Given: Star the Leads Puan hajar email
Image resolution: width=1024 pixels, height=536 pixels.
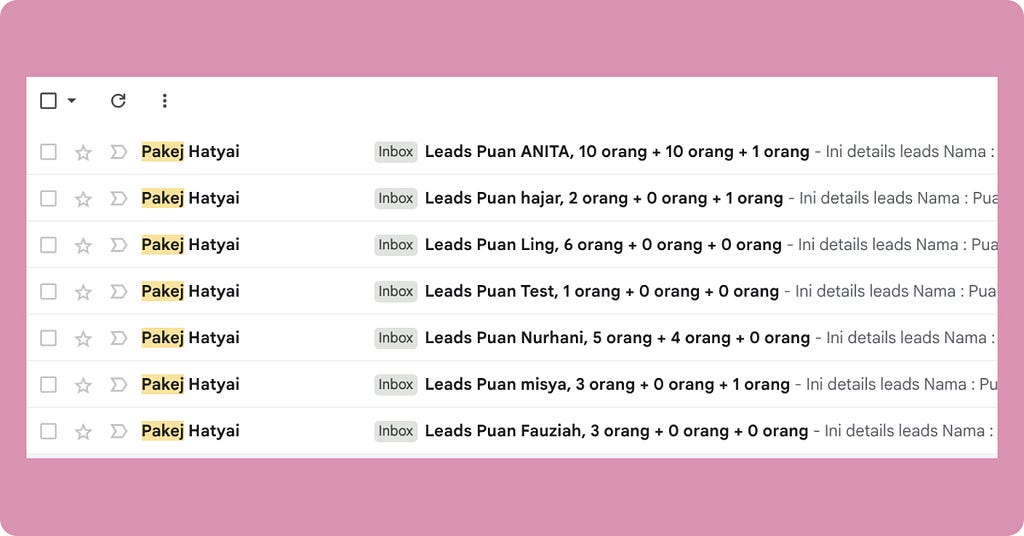Looking at the screenshot, I should (83, 199).
